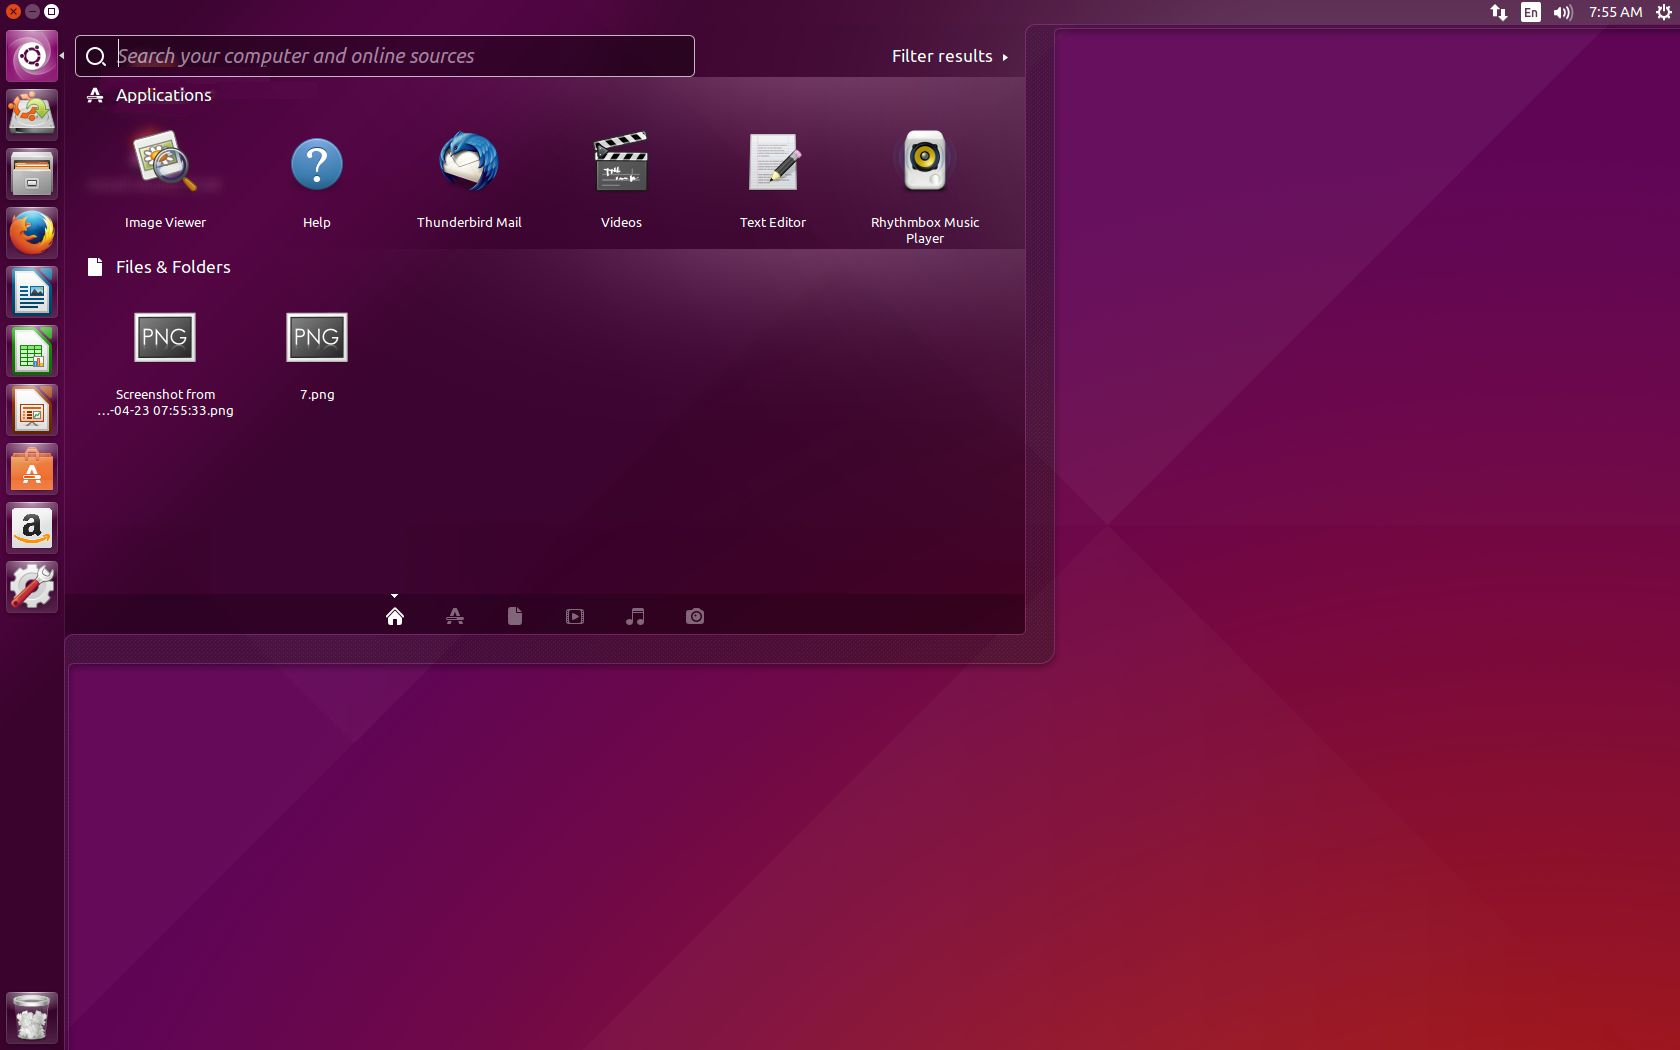Open Firefox from the launcher
Screen dimensions: 1680x1050
pos(32,233)
